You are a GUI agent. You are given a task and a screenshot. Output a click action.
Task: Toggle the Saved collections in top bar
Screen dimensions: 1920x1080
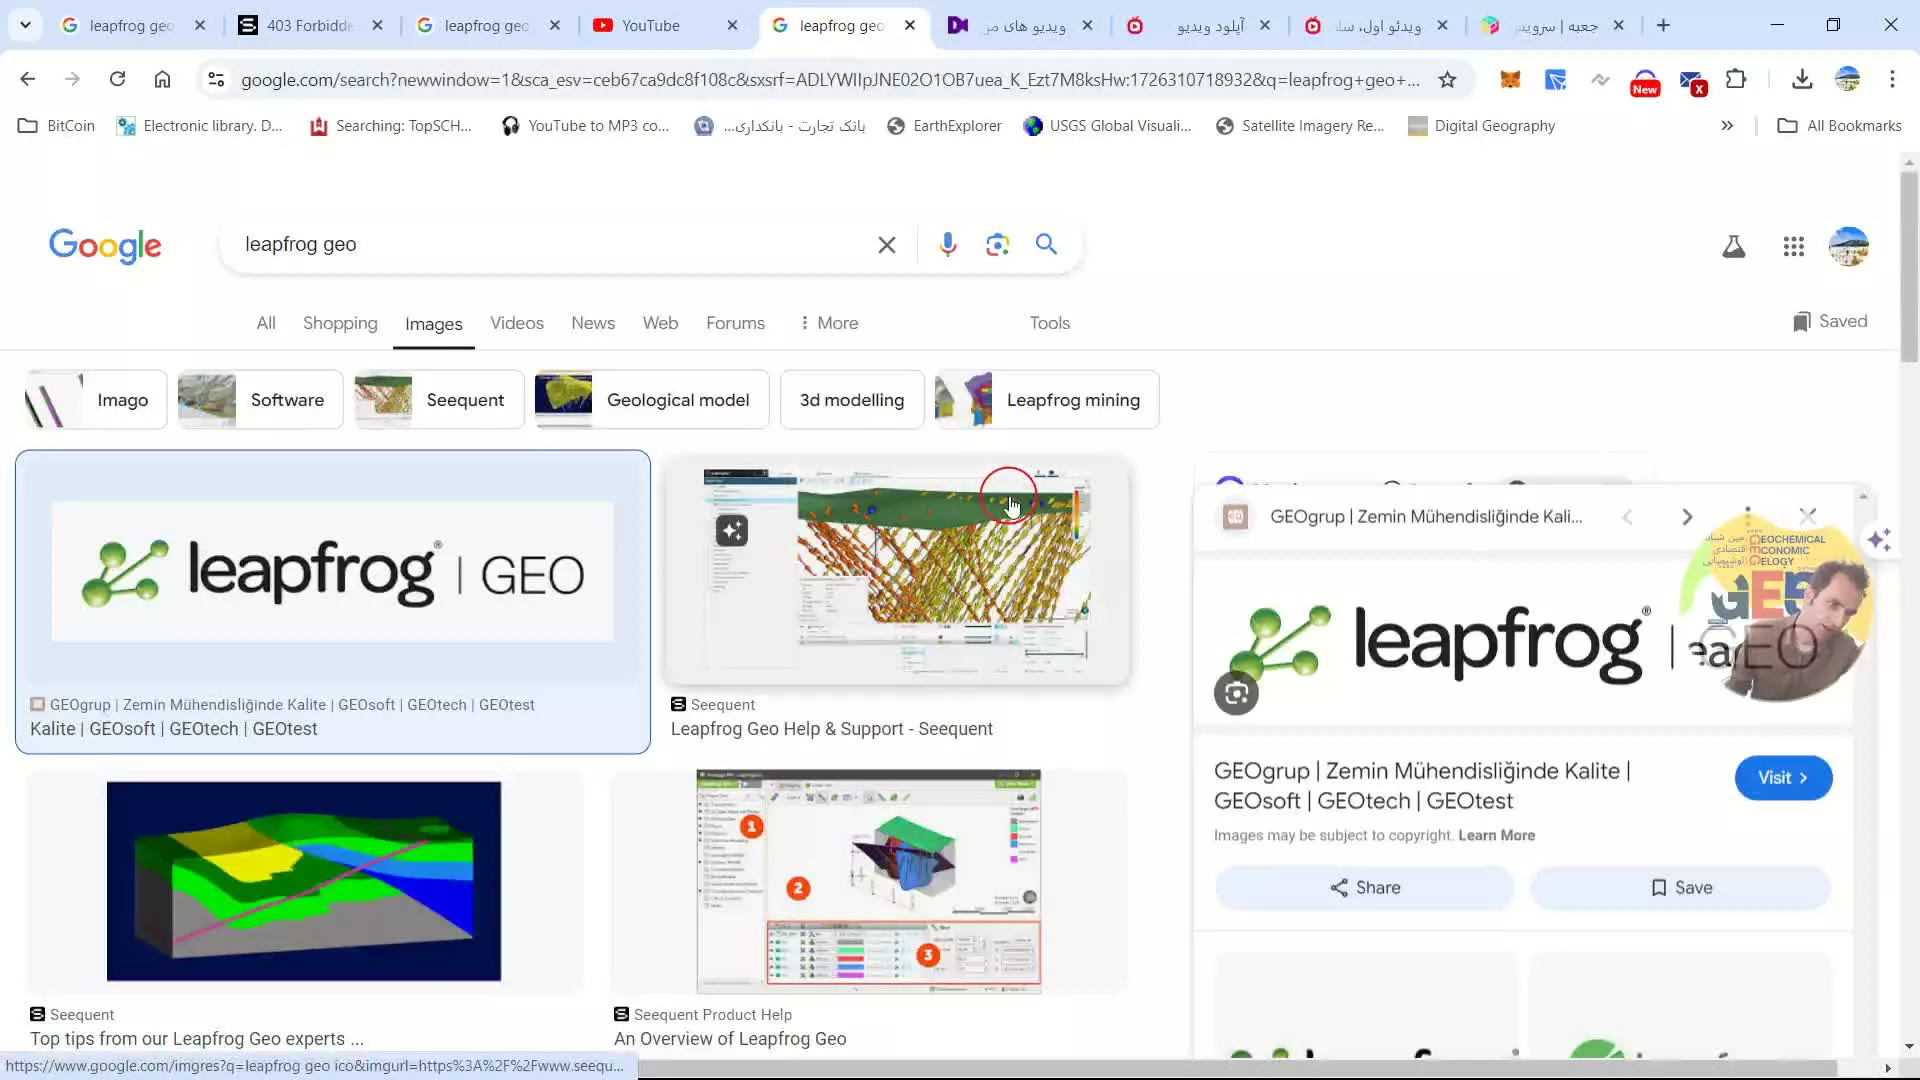(x=1832, y=320)
